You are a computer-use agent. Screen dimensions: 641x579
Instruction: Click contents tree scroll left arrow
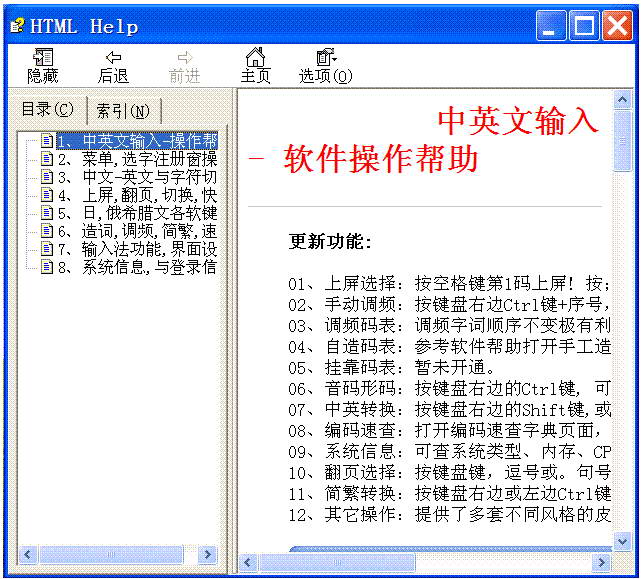point(28,555)
